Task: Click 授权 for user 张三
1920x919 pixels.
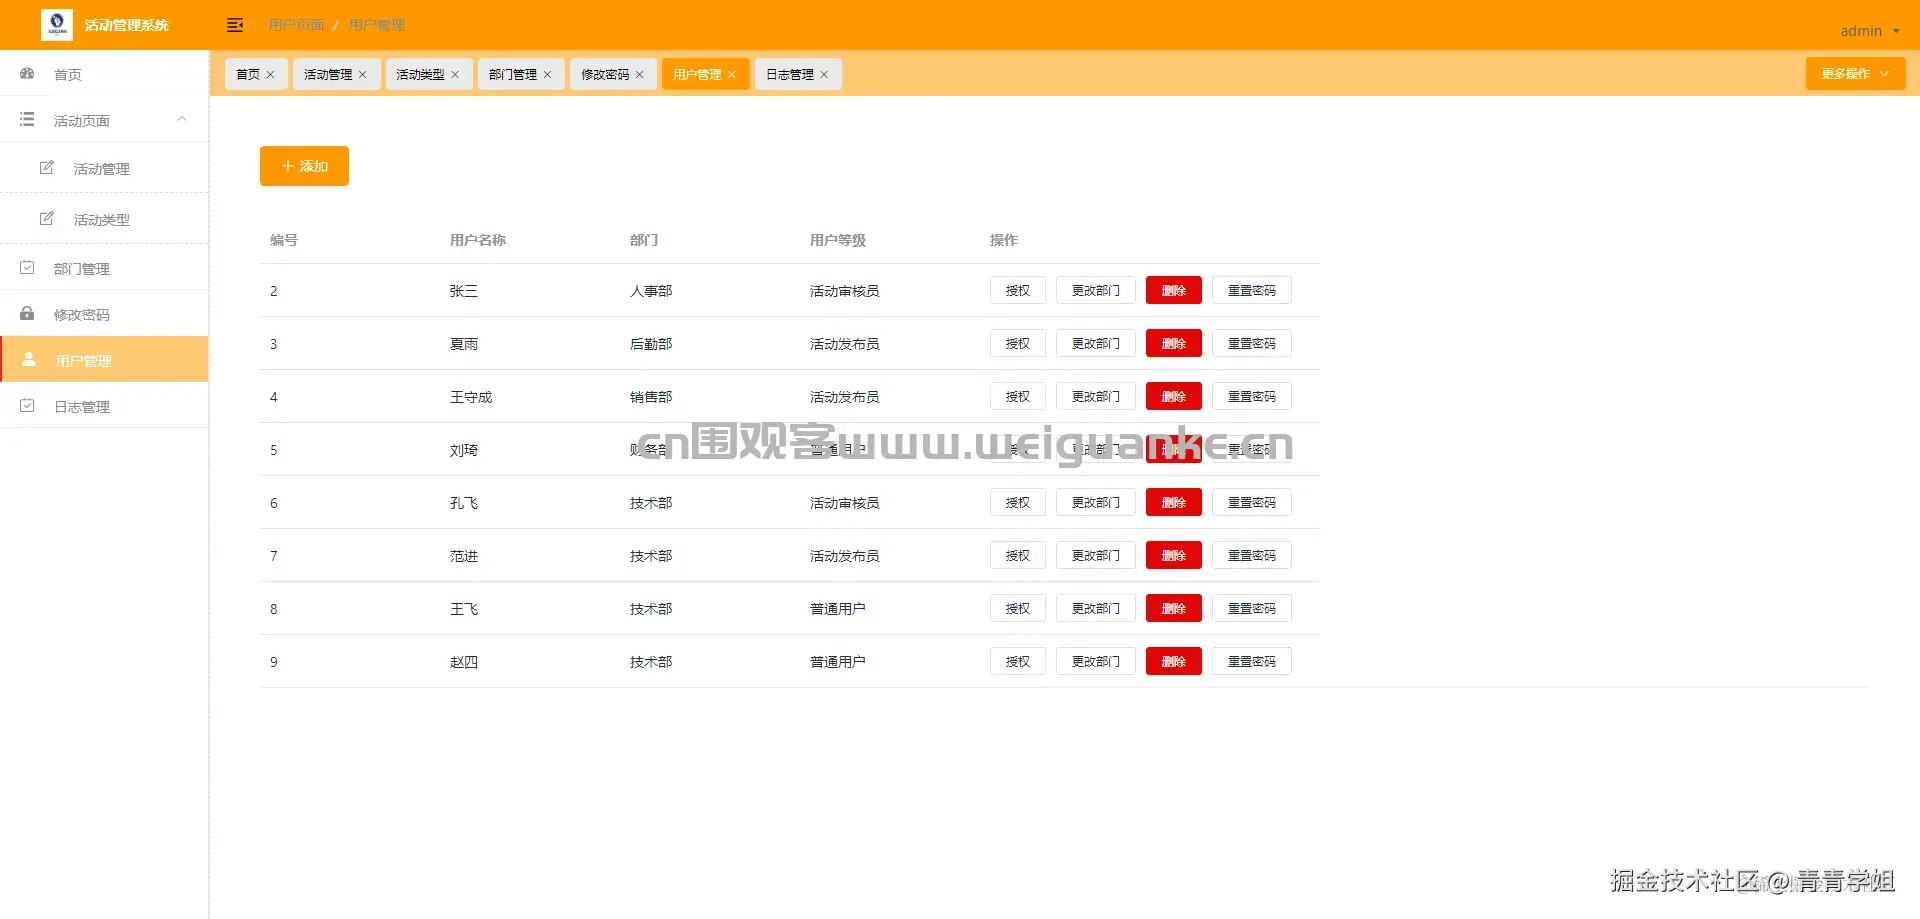Action: [1018, 290]
